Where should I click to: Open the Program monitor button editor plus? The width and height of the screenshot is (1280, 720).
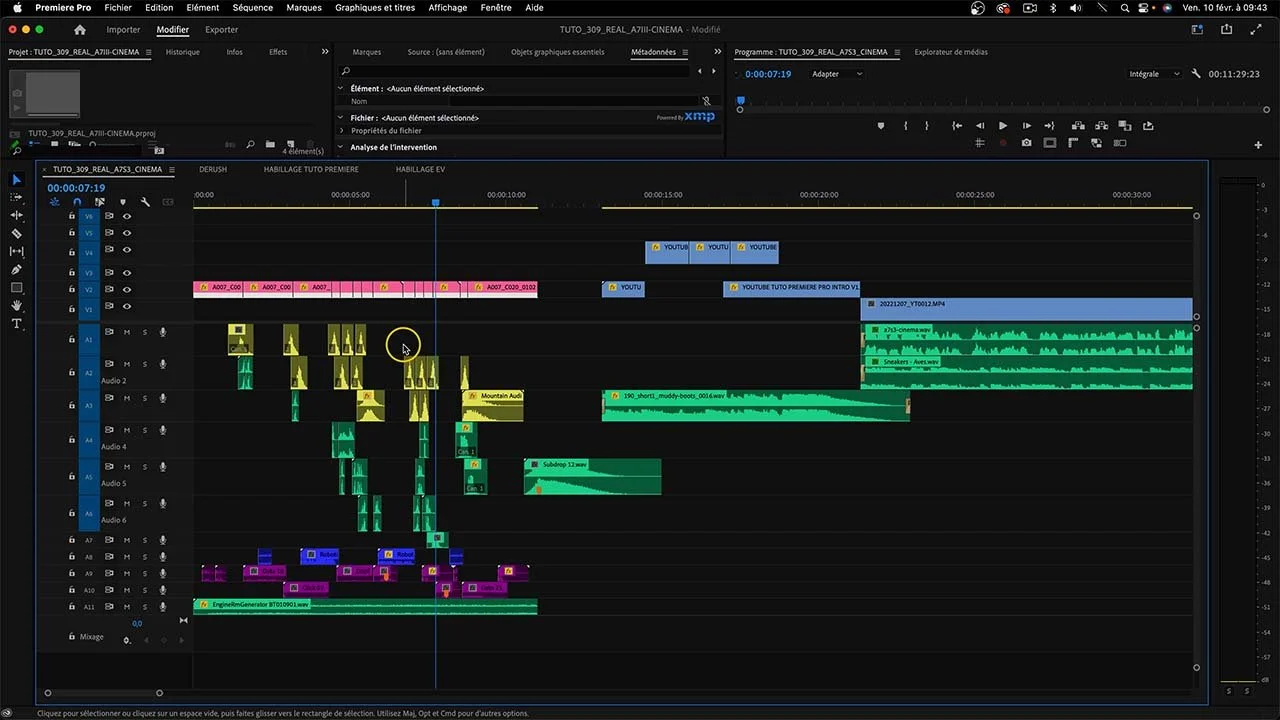point(1258,145)
